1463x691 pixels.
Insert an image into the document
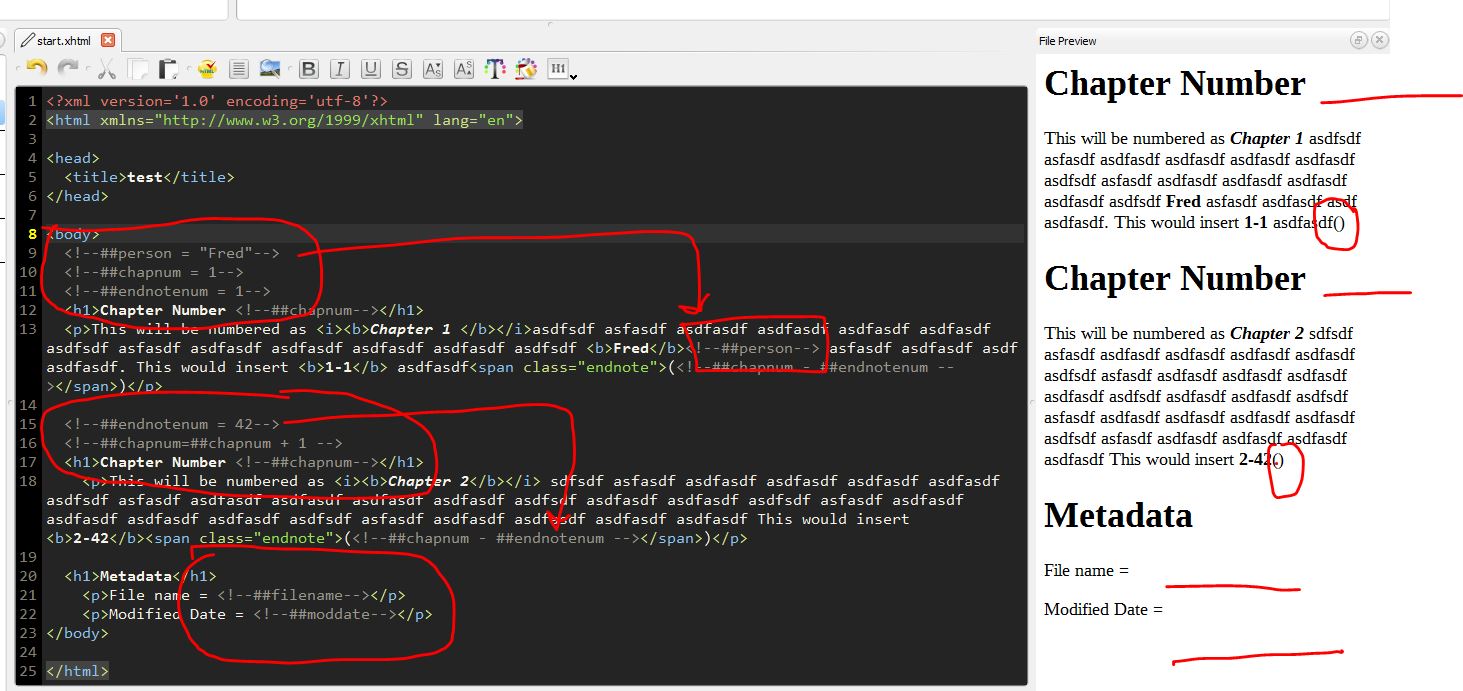(270, 69)
